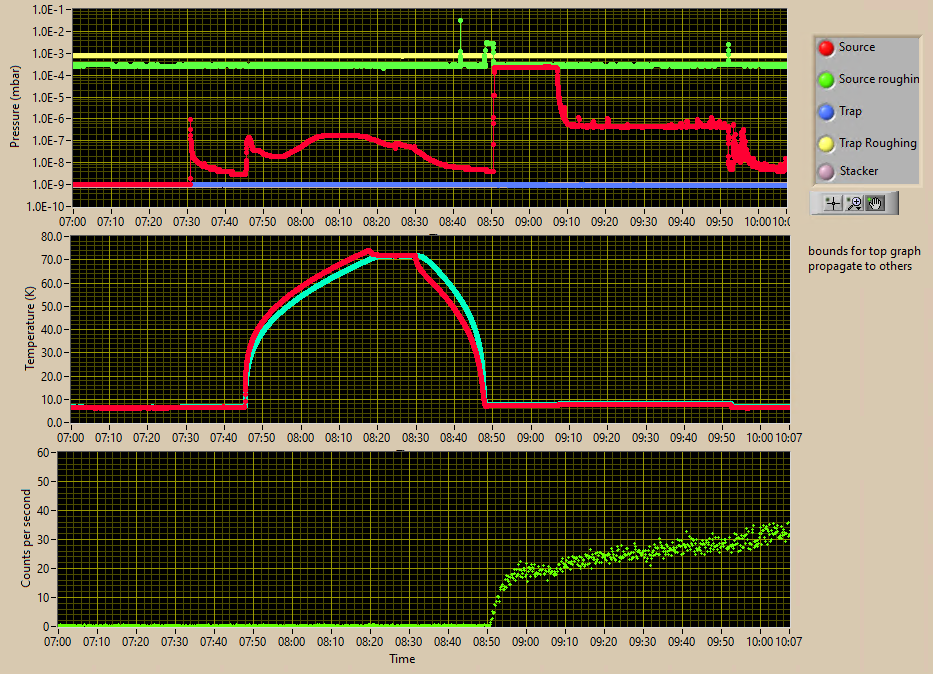The image size is (933, 674).
Task: Select the 'Source' legend label
Action: click(x=857, y=47)
